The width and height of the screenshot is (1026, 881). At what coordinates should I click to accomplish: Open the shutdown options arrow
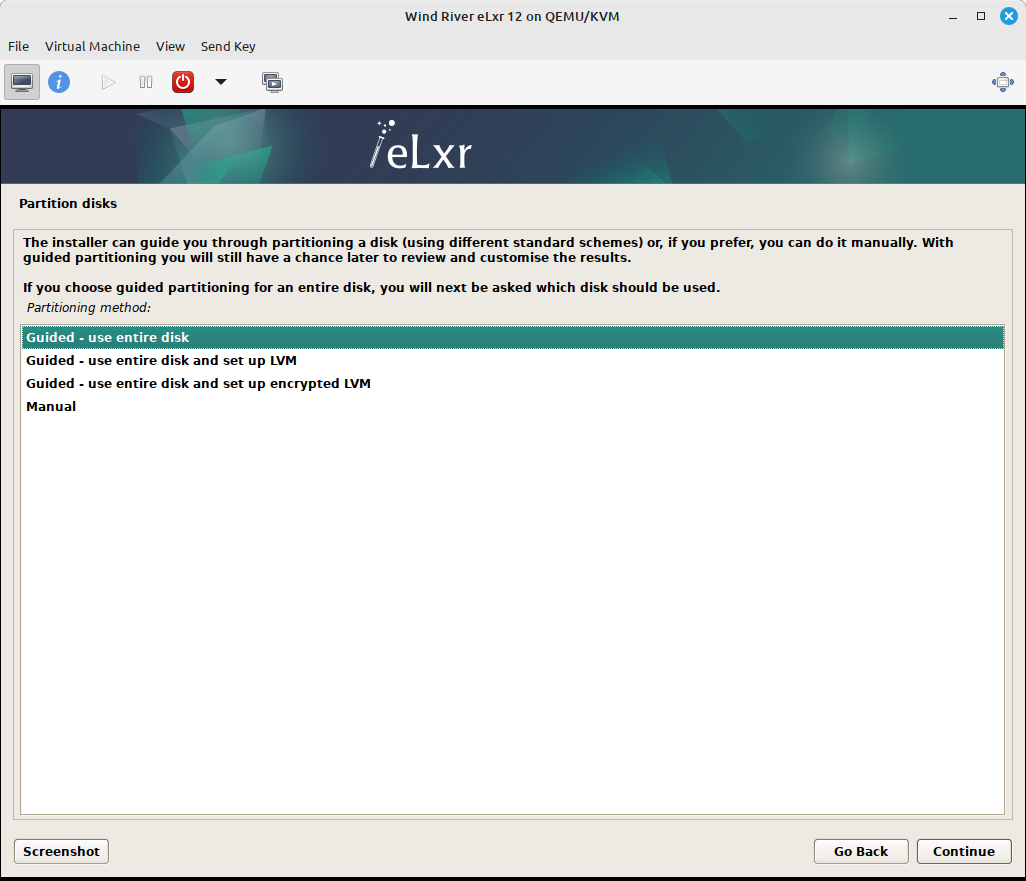220,81
